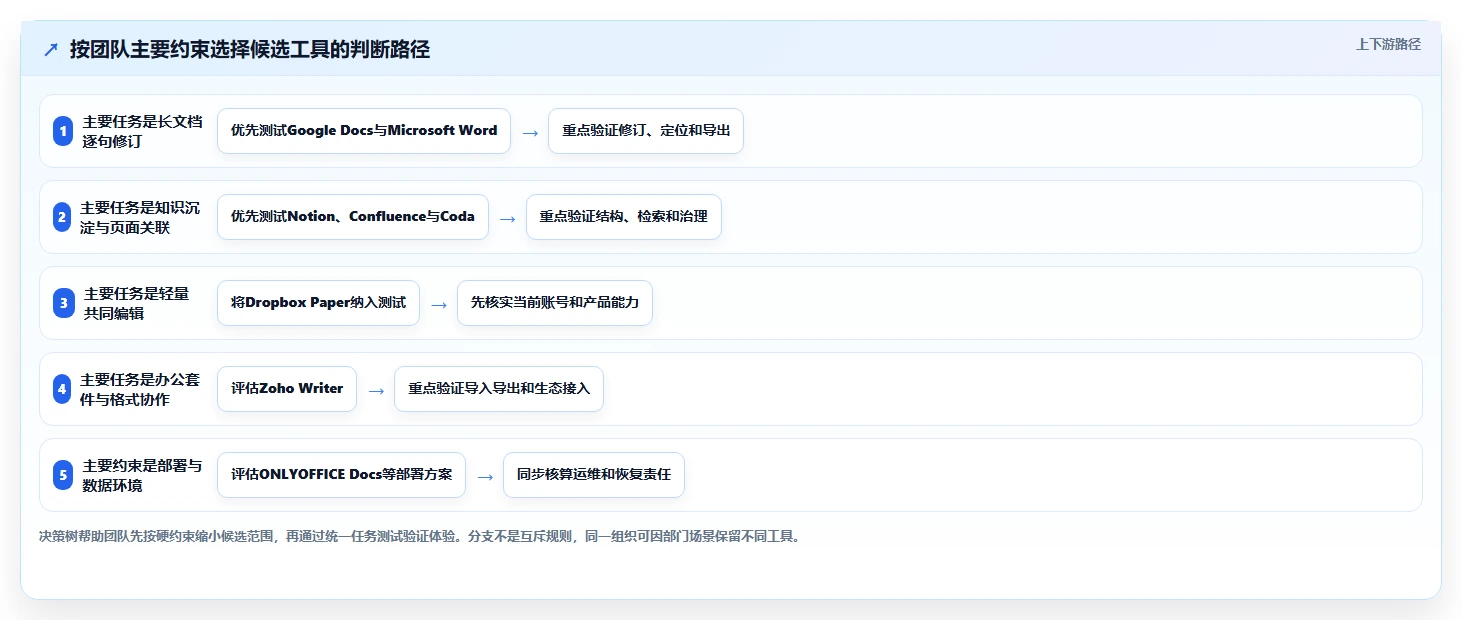Select step number 4 badge
The height and width of the screenshot is (620, 1462).
tap(63, 389)
